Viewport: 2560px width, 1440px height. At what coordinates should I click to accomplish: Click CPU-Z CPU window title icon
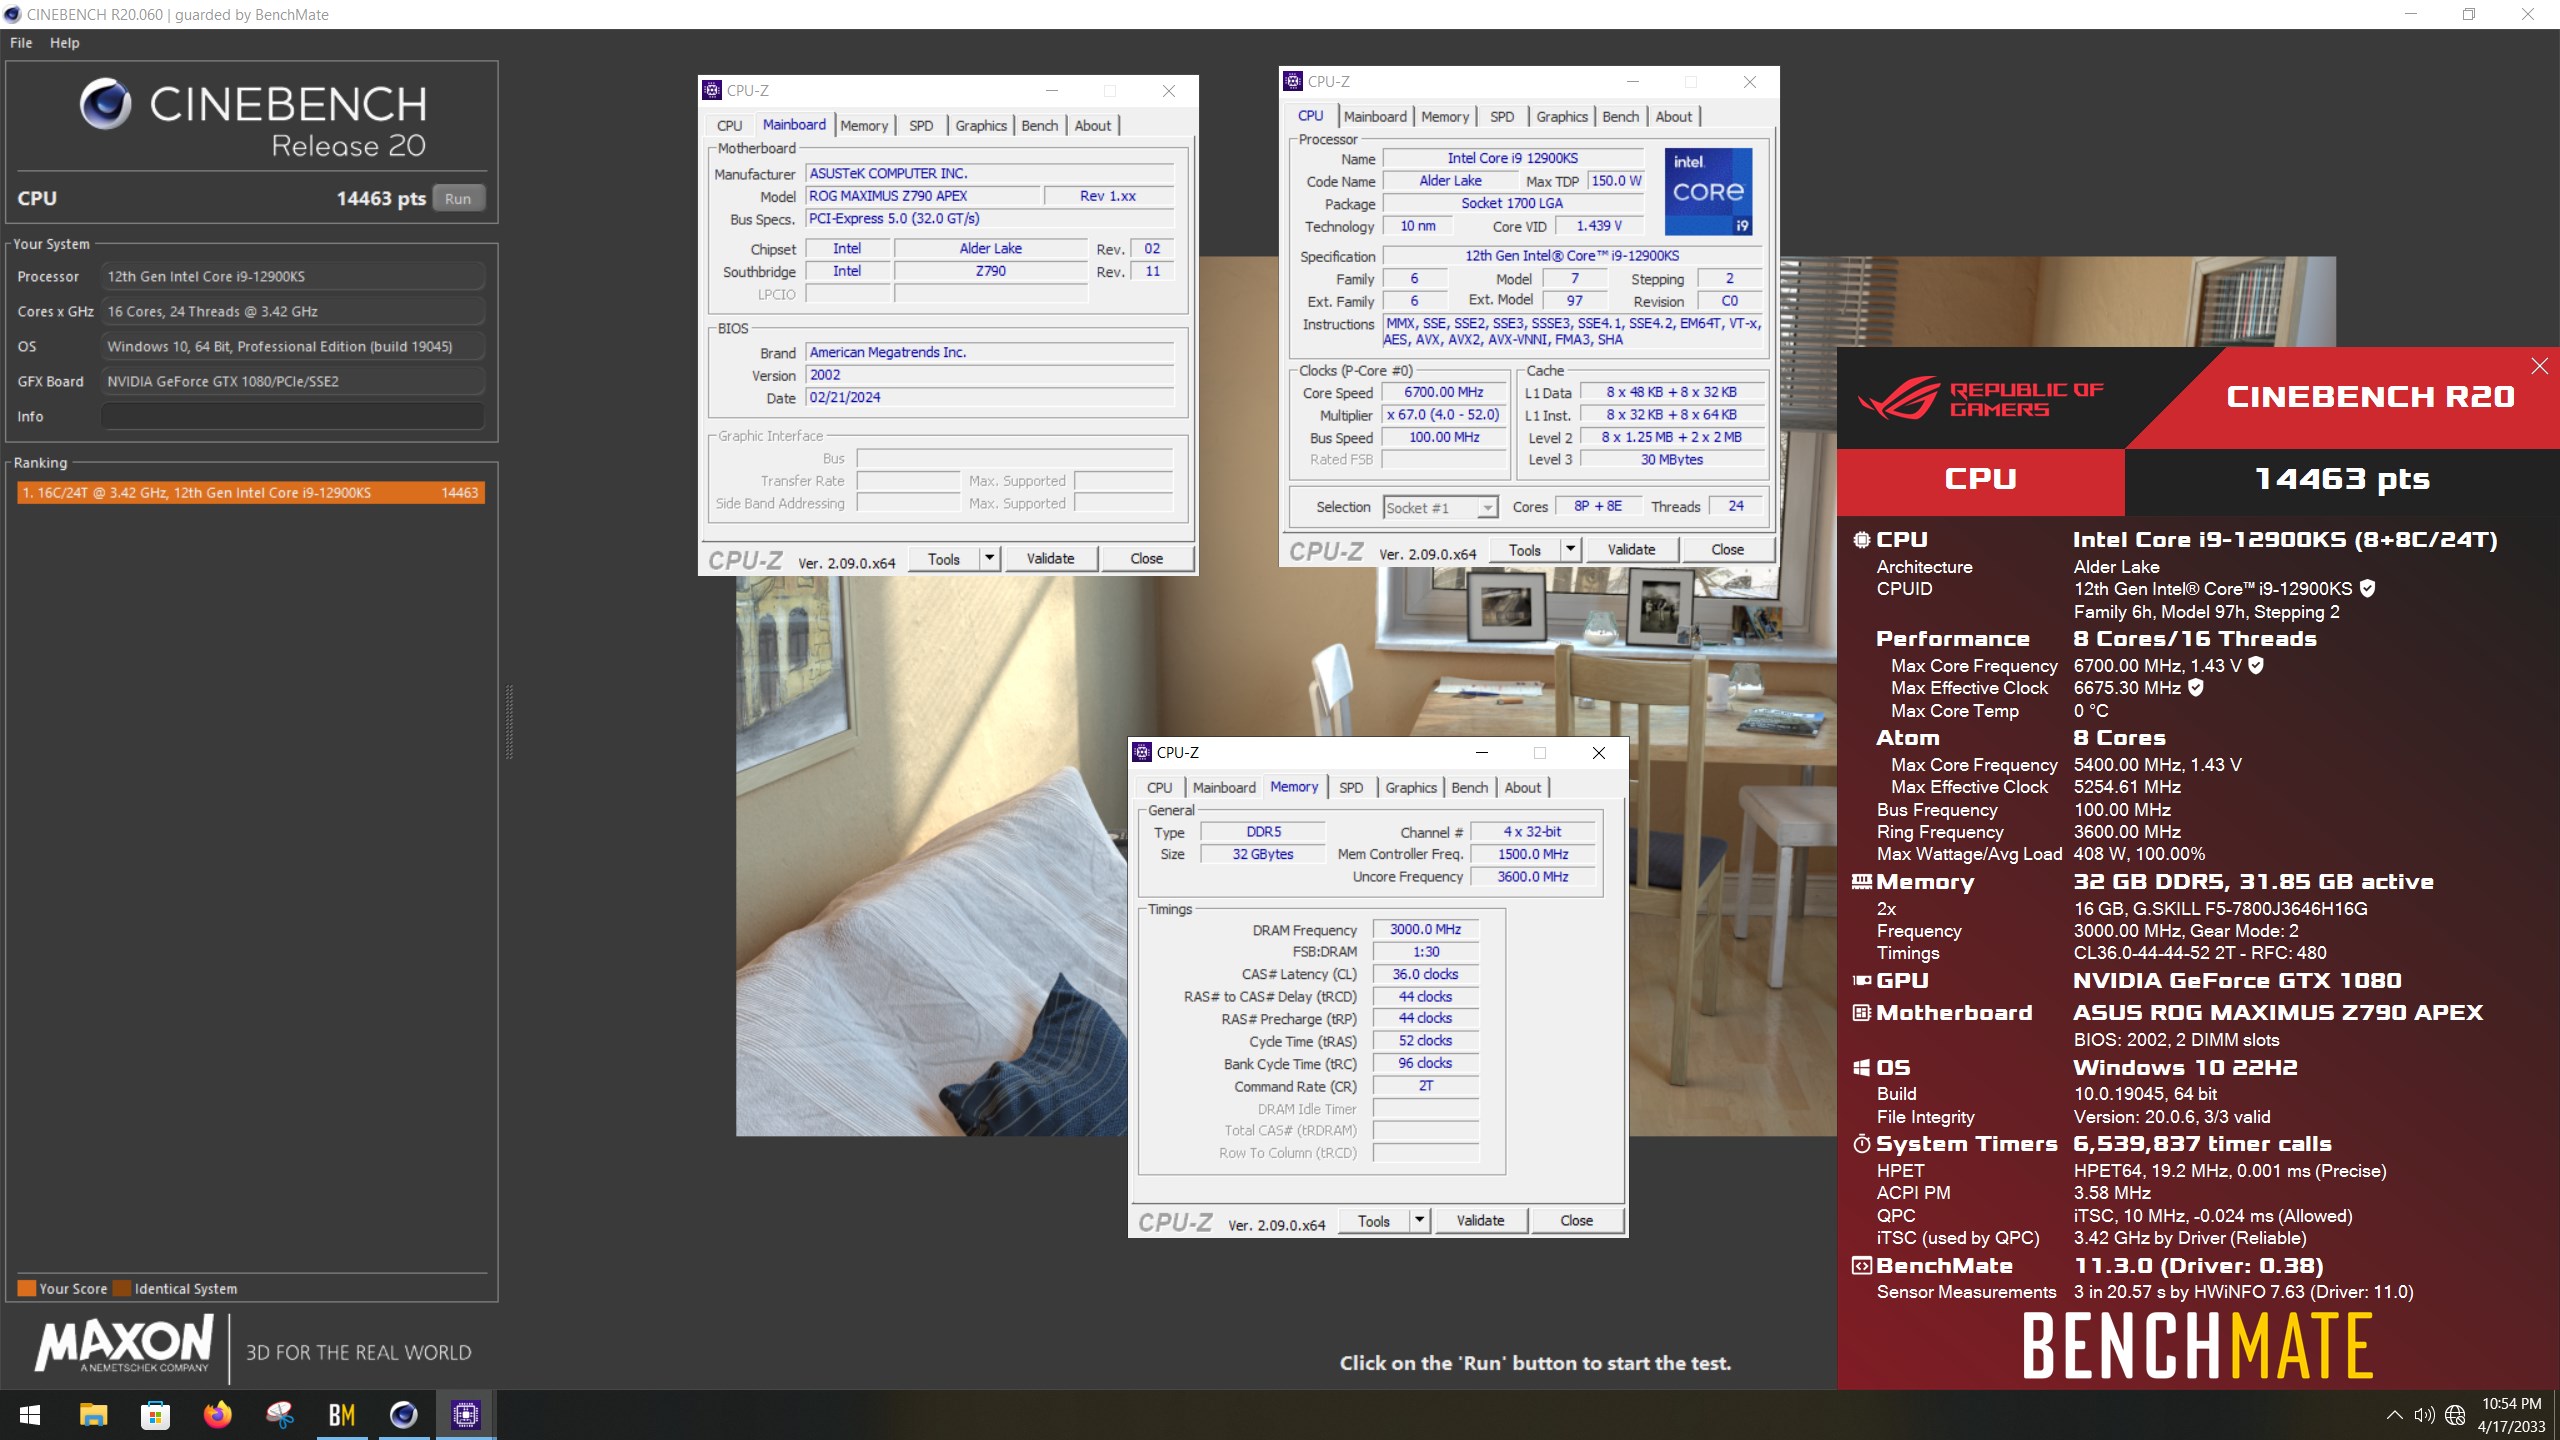point(1293,81)
